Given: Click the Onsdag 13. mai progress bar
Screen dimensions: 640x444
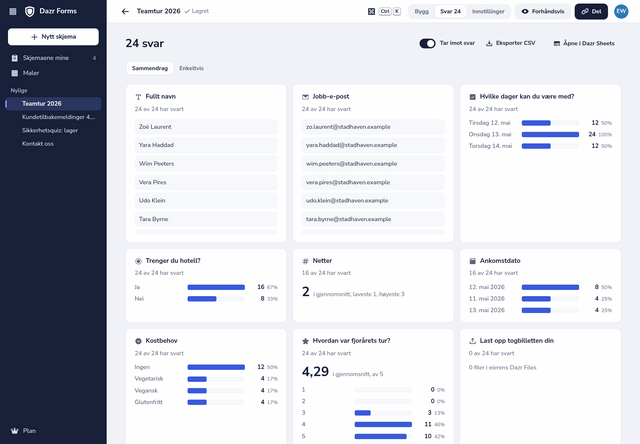Looking at the screenshot, I should click(x=550, y=134).
